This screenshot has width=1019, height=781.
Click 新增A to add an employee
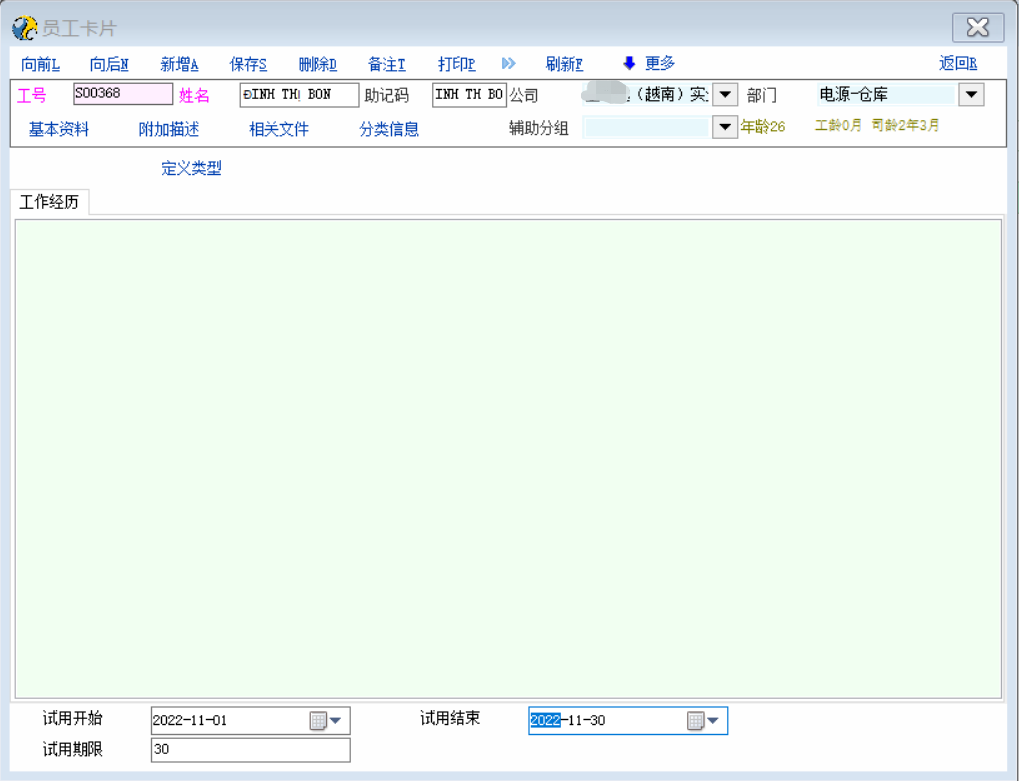click(179, 64)
